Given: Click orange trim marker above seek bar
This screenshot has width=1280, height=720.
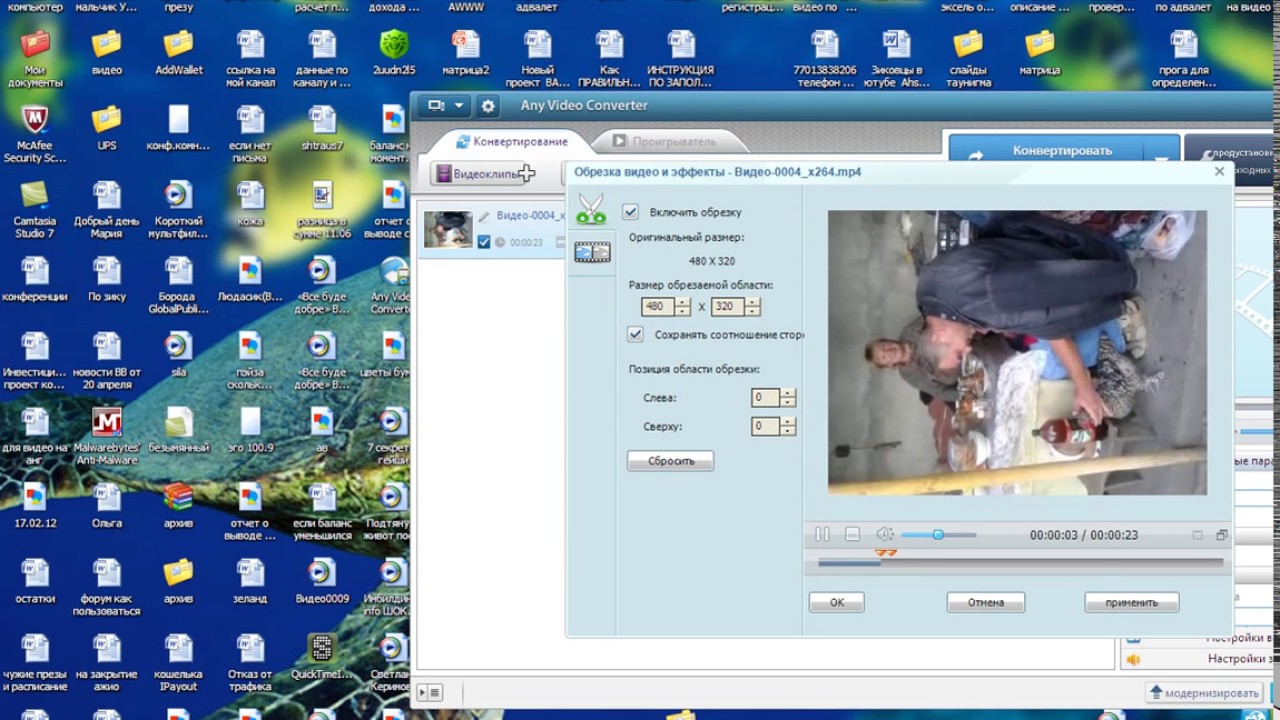Looking at the screenshot, I should [x=885, y=552].
